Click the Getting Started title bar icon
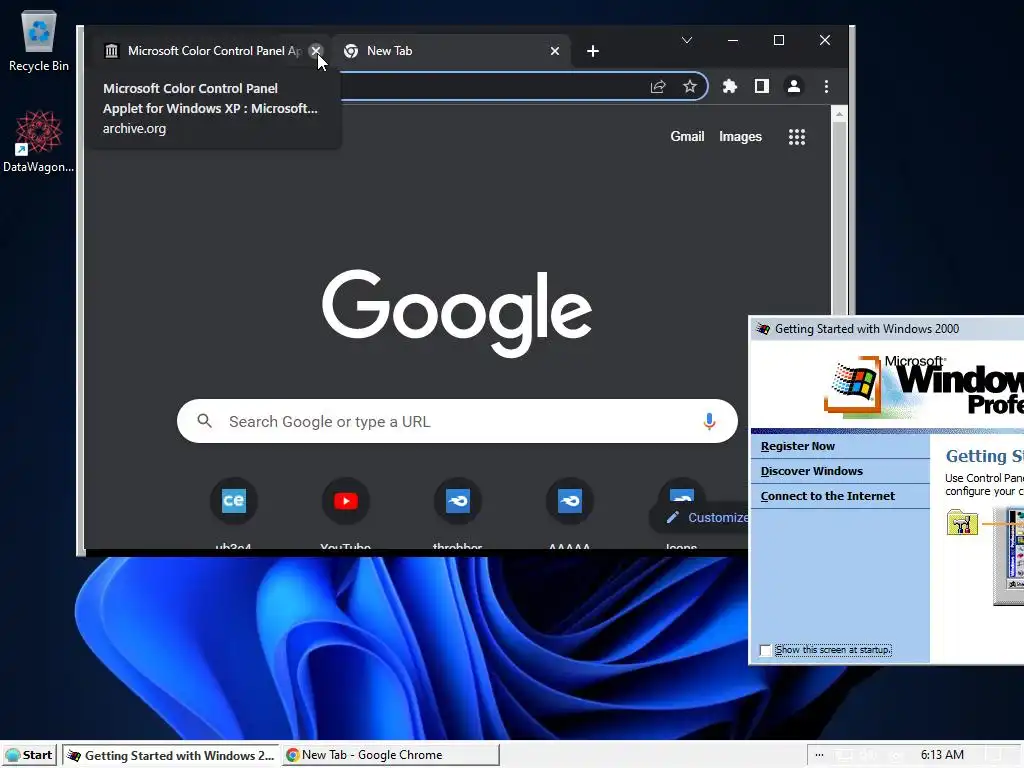Viewport: 1024px width, 768px height. (x=763, y=328)
